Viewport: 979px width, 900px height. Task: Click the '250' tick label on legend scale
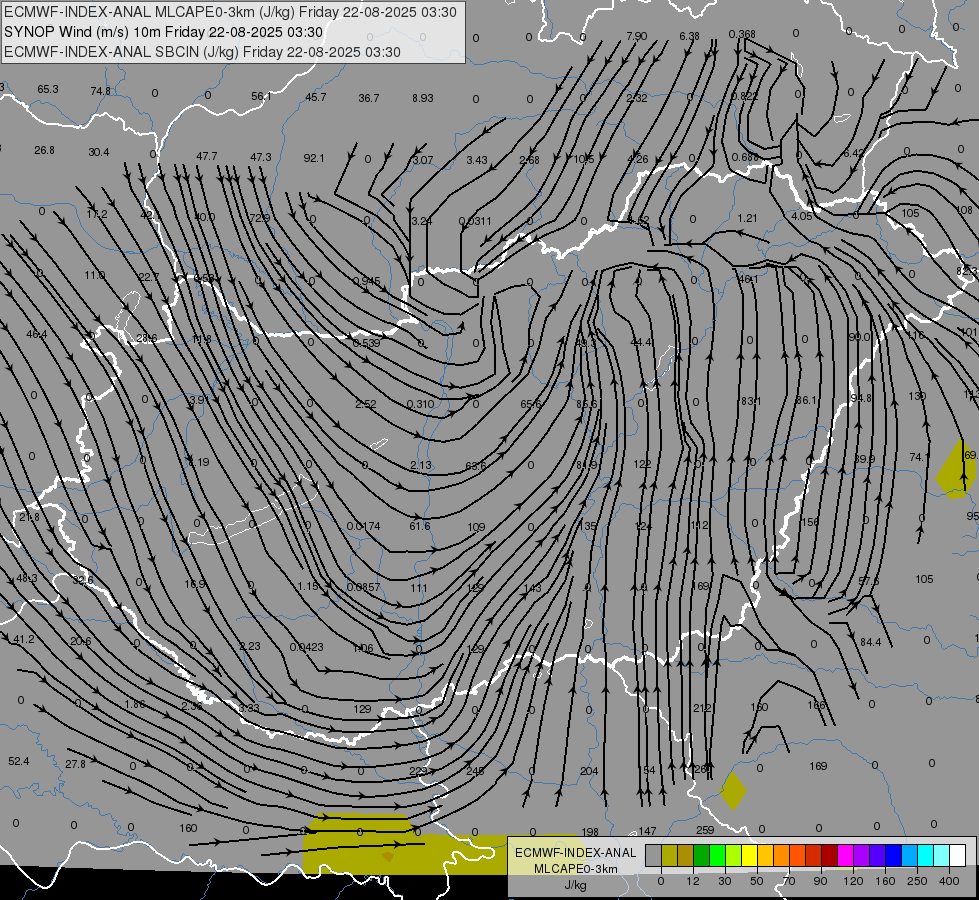[917, 881]
